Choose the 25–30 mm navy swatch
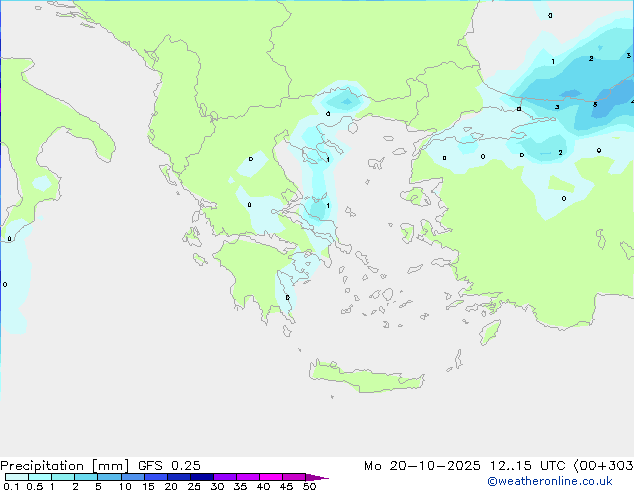The height and width of the screenshot is (490, 634). click(x=201, y=477)
